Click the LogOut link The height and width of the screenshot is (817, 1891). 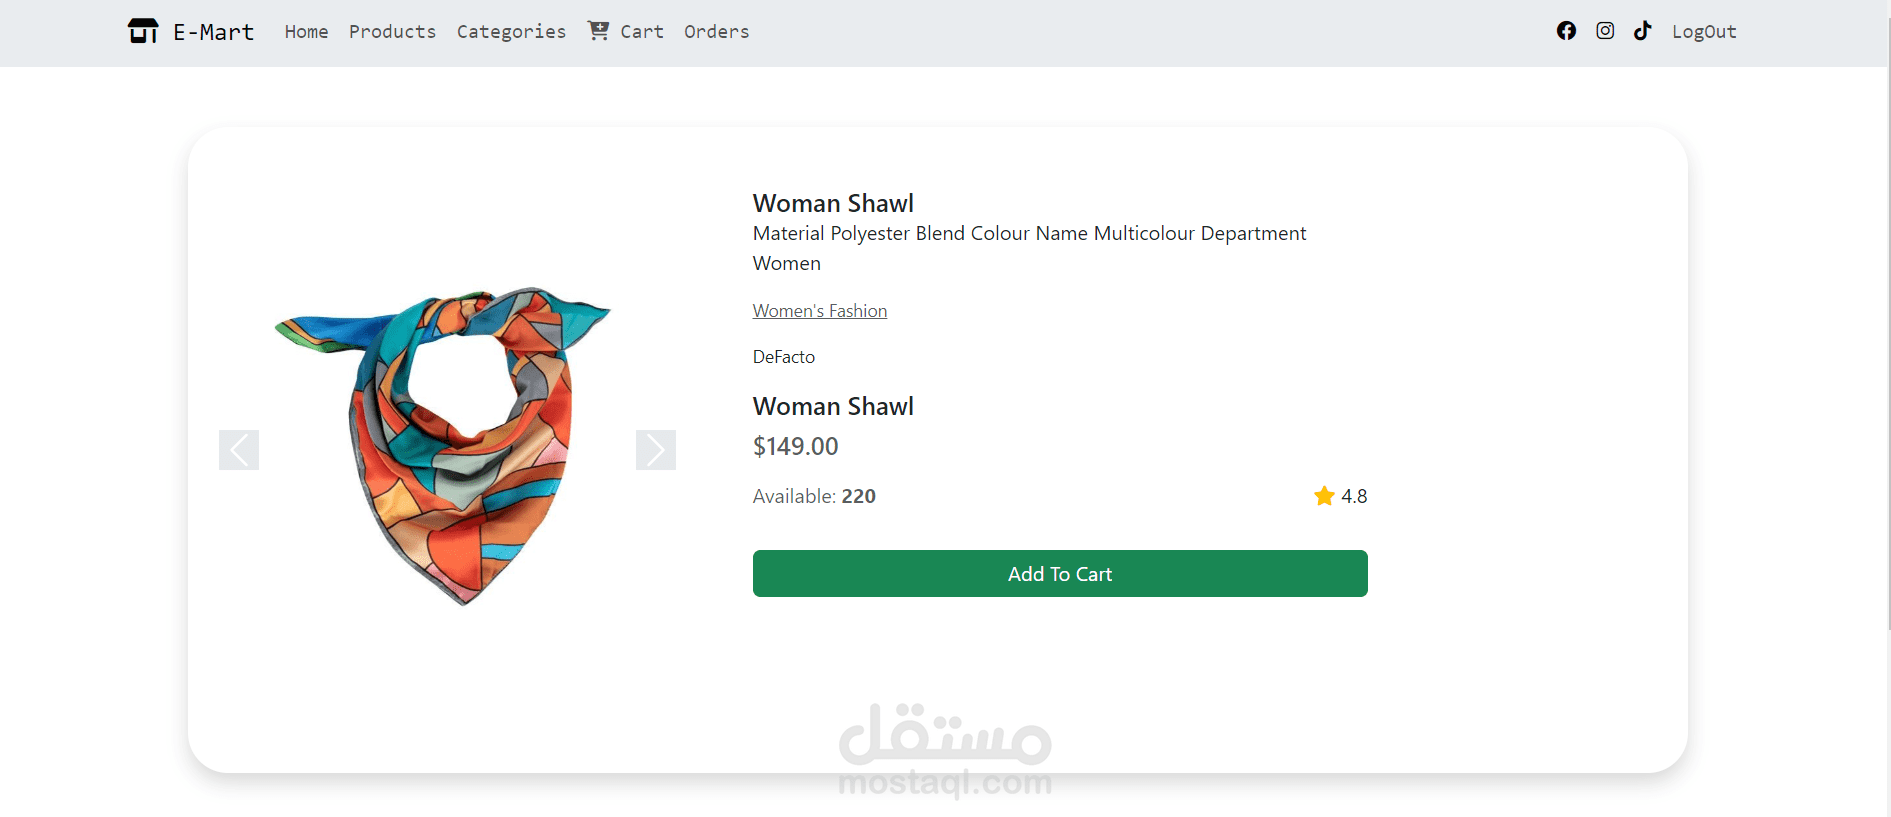click(x=1704, y=32)
